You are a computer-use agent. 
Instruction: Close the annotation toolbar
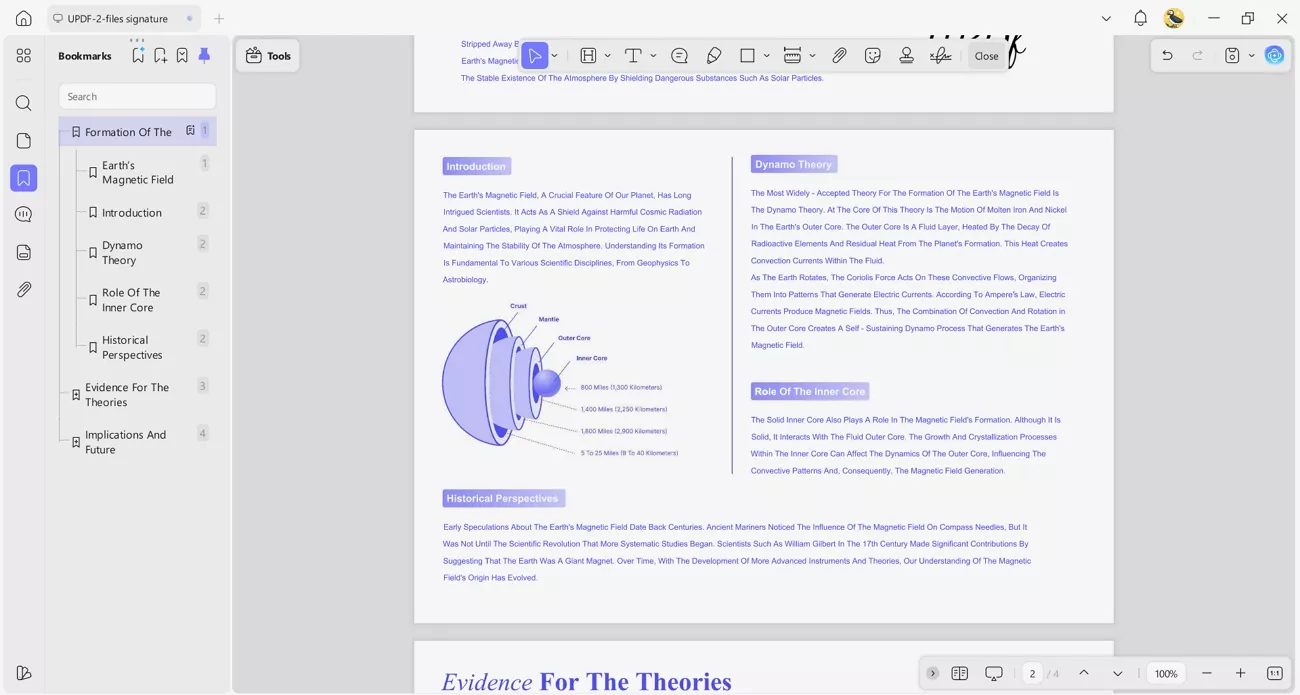(986, 55)
